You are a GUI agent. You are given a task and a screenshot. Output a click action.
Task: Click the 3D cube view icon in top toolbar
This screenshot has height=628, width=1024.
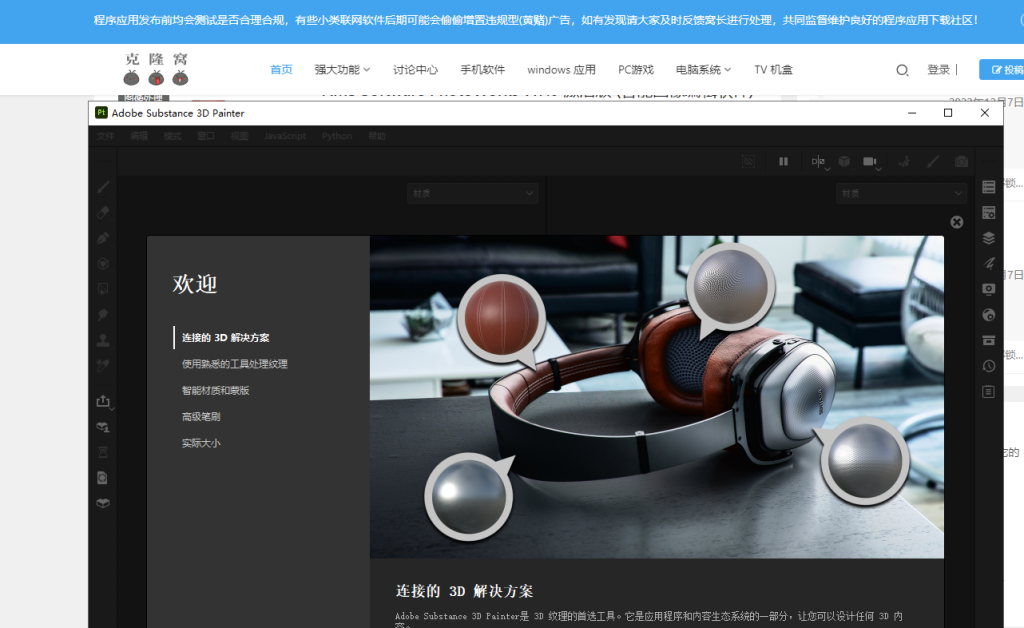pyautogui.click(x=844, y=161)
